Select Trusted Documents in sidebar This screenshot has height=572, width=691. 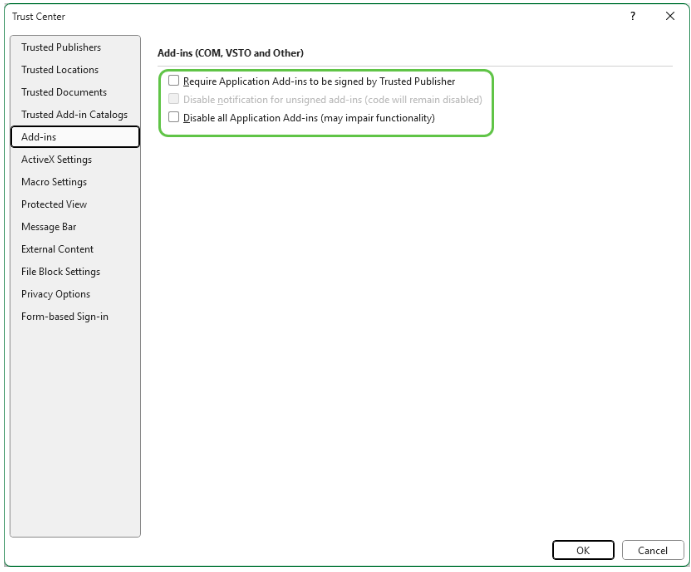point(64,92)
